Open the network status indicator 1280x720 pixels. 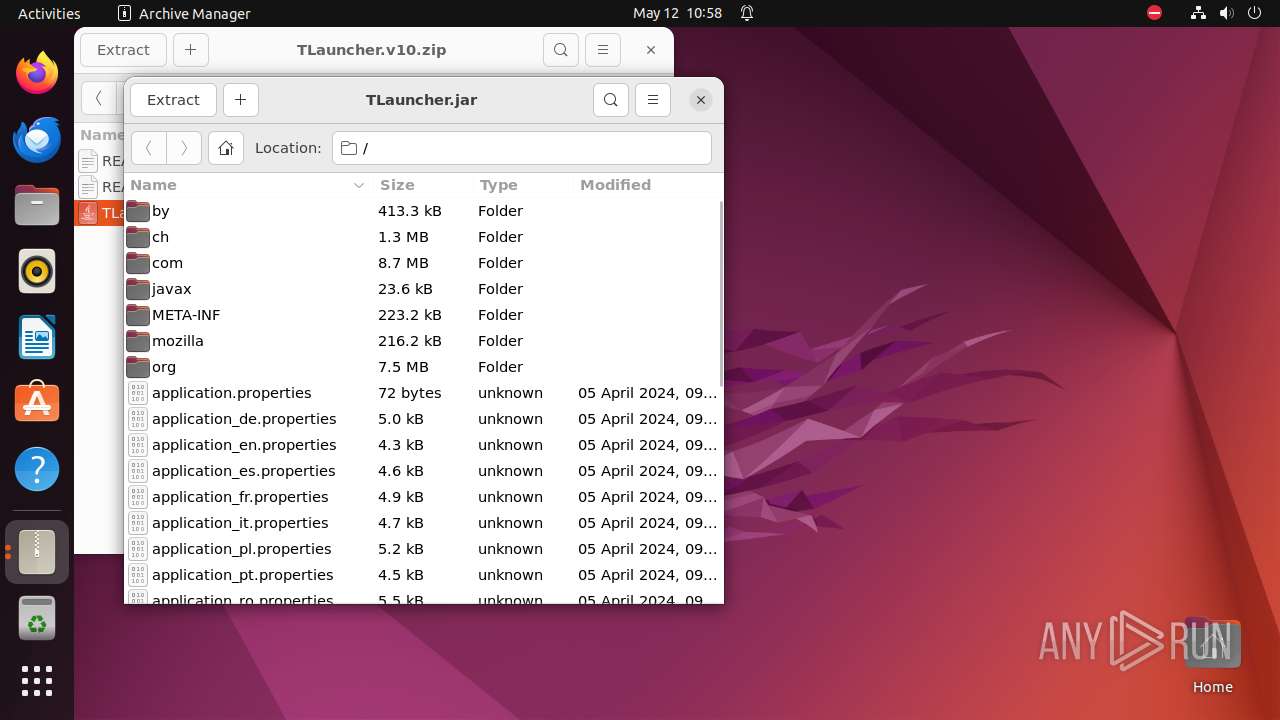coord(1199,13)
